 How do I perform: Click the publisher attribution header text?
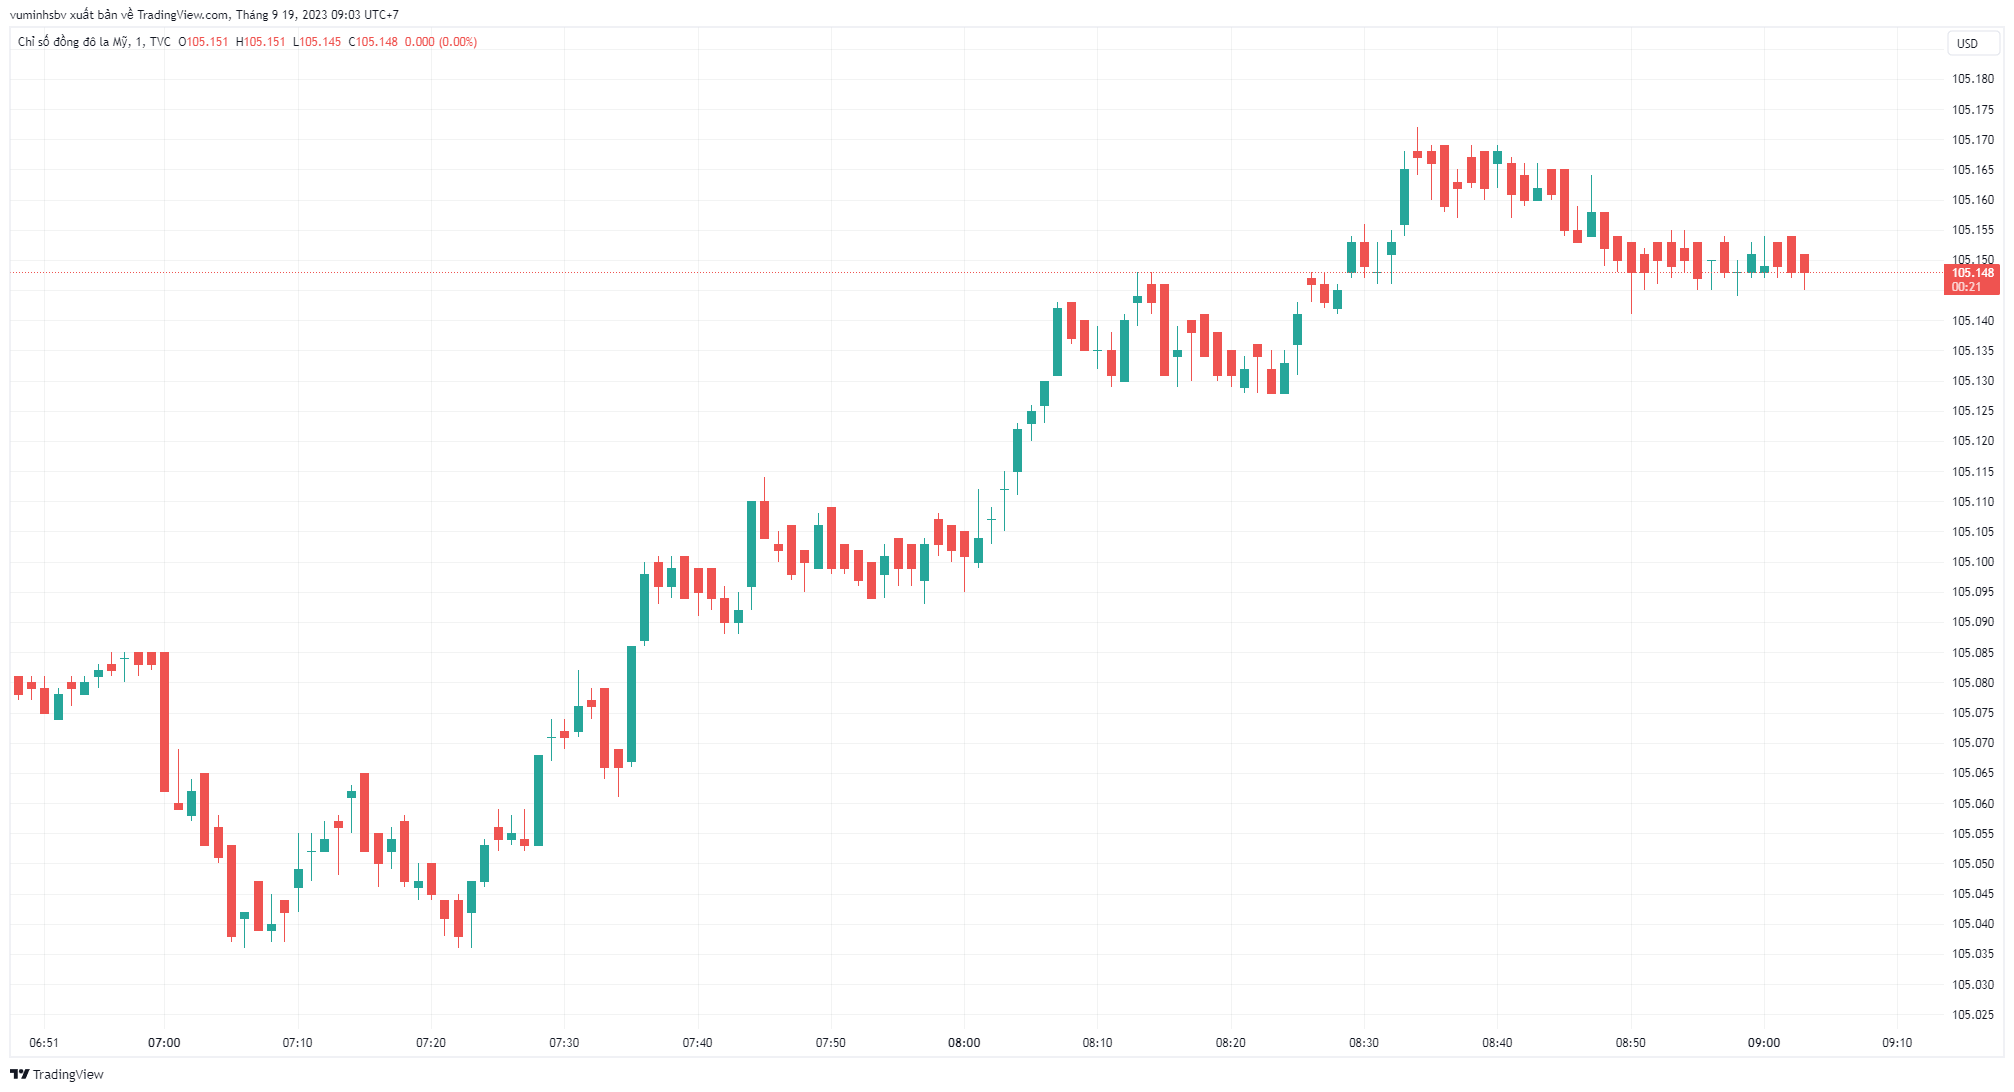tap(204, 15)
